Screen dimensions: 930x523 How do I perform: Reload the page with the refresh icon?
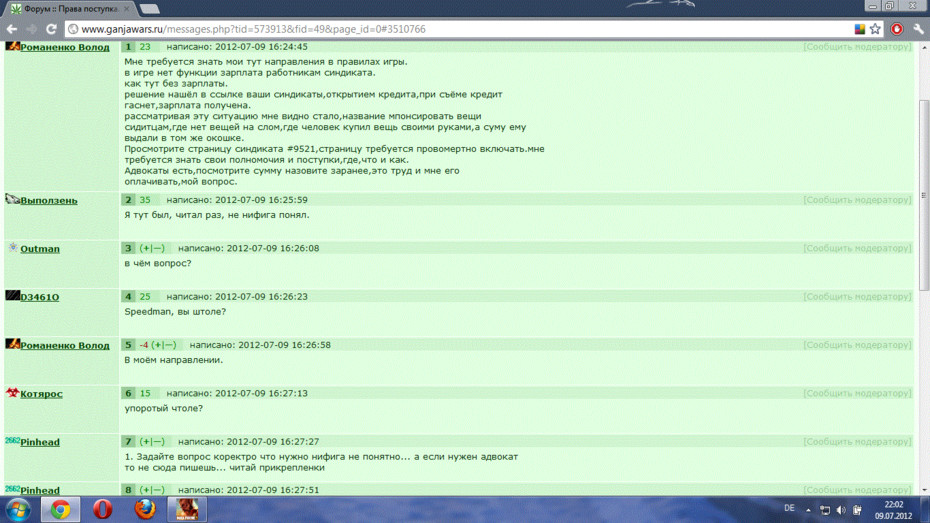click(52, 29)
